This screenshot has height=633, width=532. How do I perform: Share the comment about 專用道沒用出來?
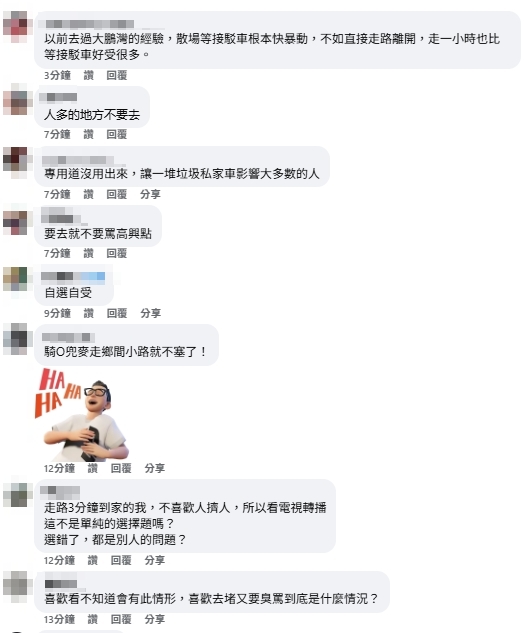pos(150,195)
